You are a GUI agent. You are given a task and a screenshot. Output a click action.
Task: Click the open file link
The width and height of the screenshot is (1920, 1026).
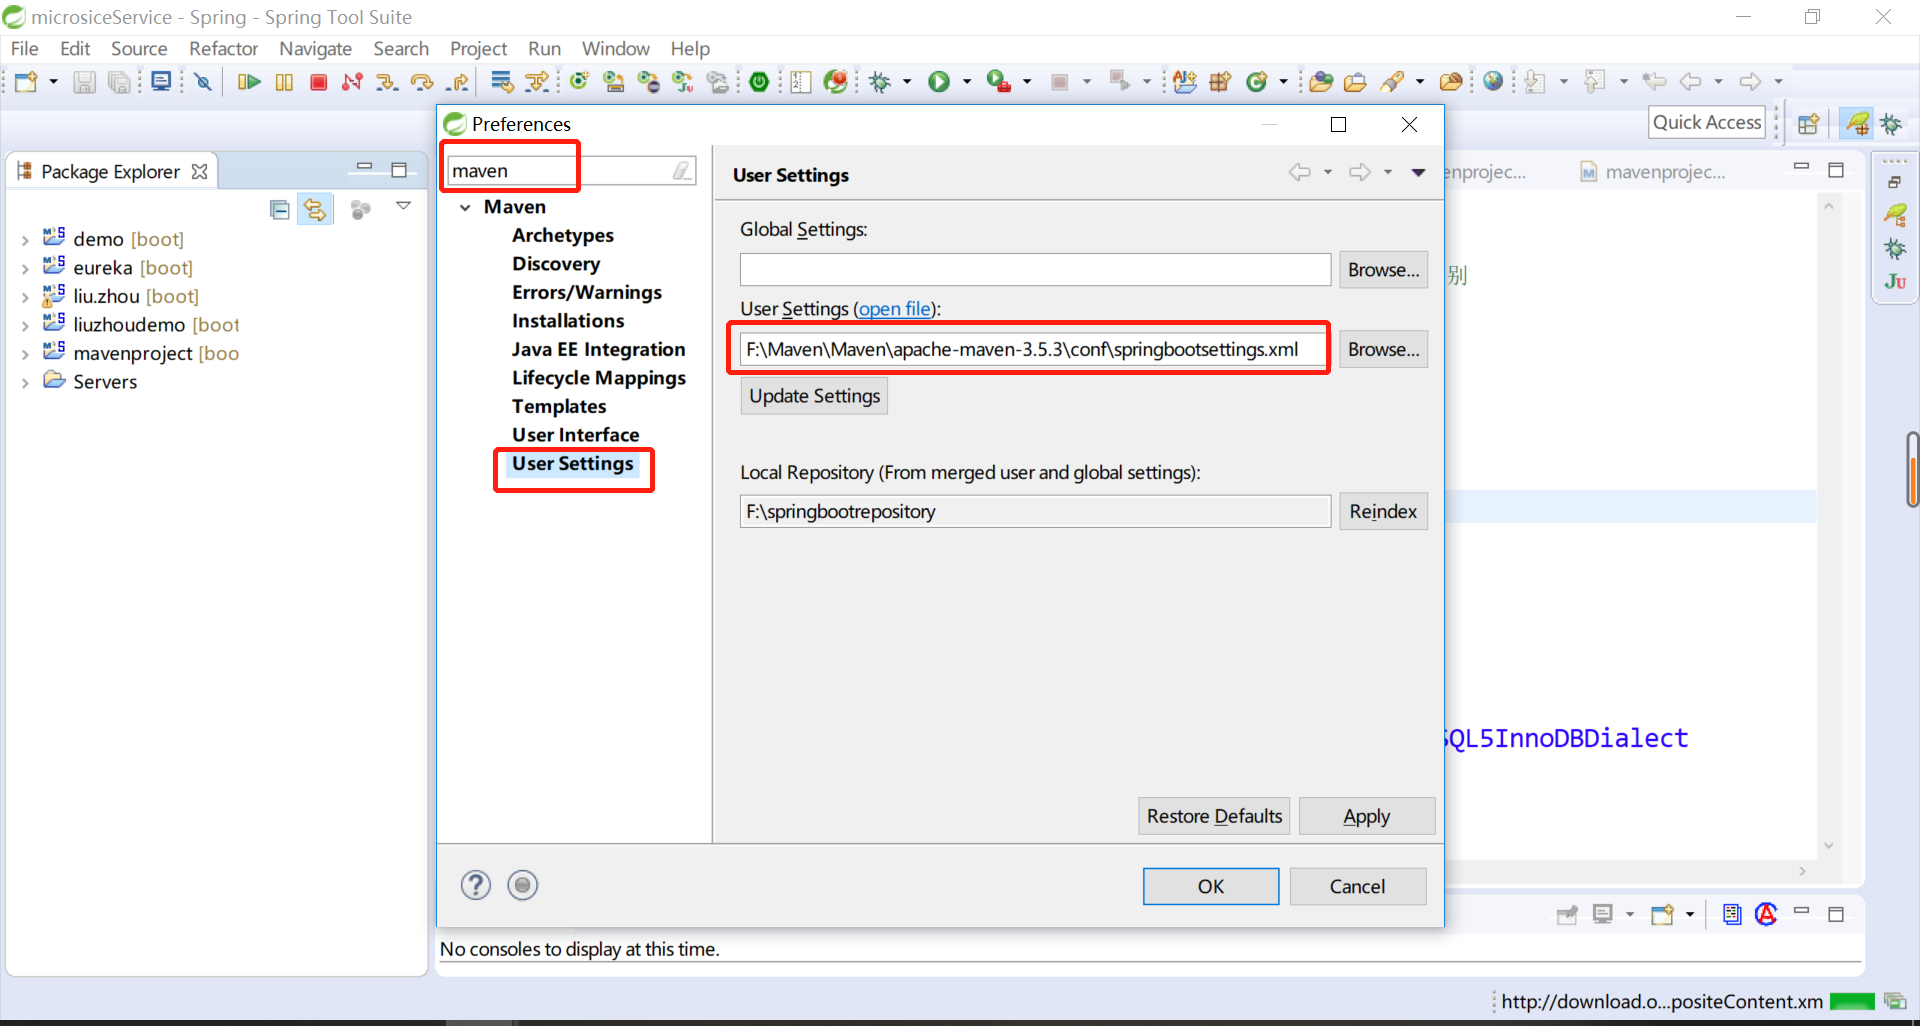[x=894, y=309]
